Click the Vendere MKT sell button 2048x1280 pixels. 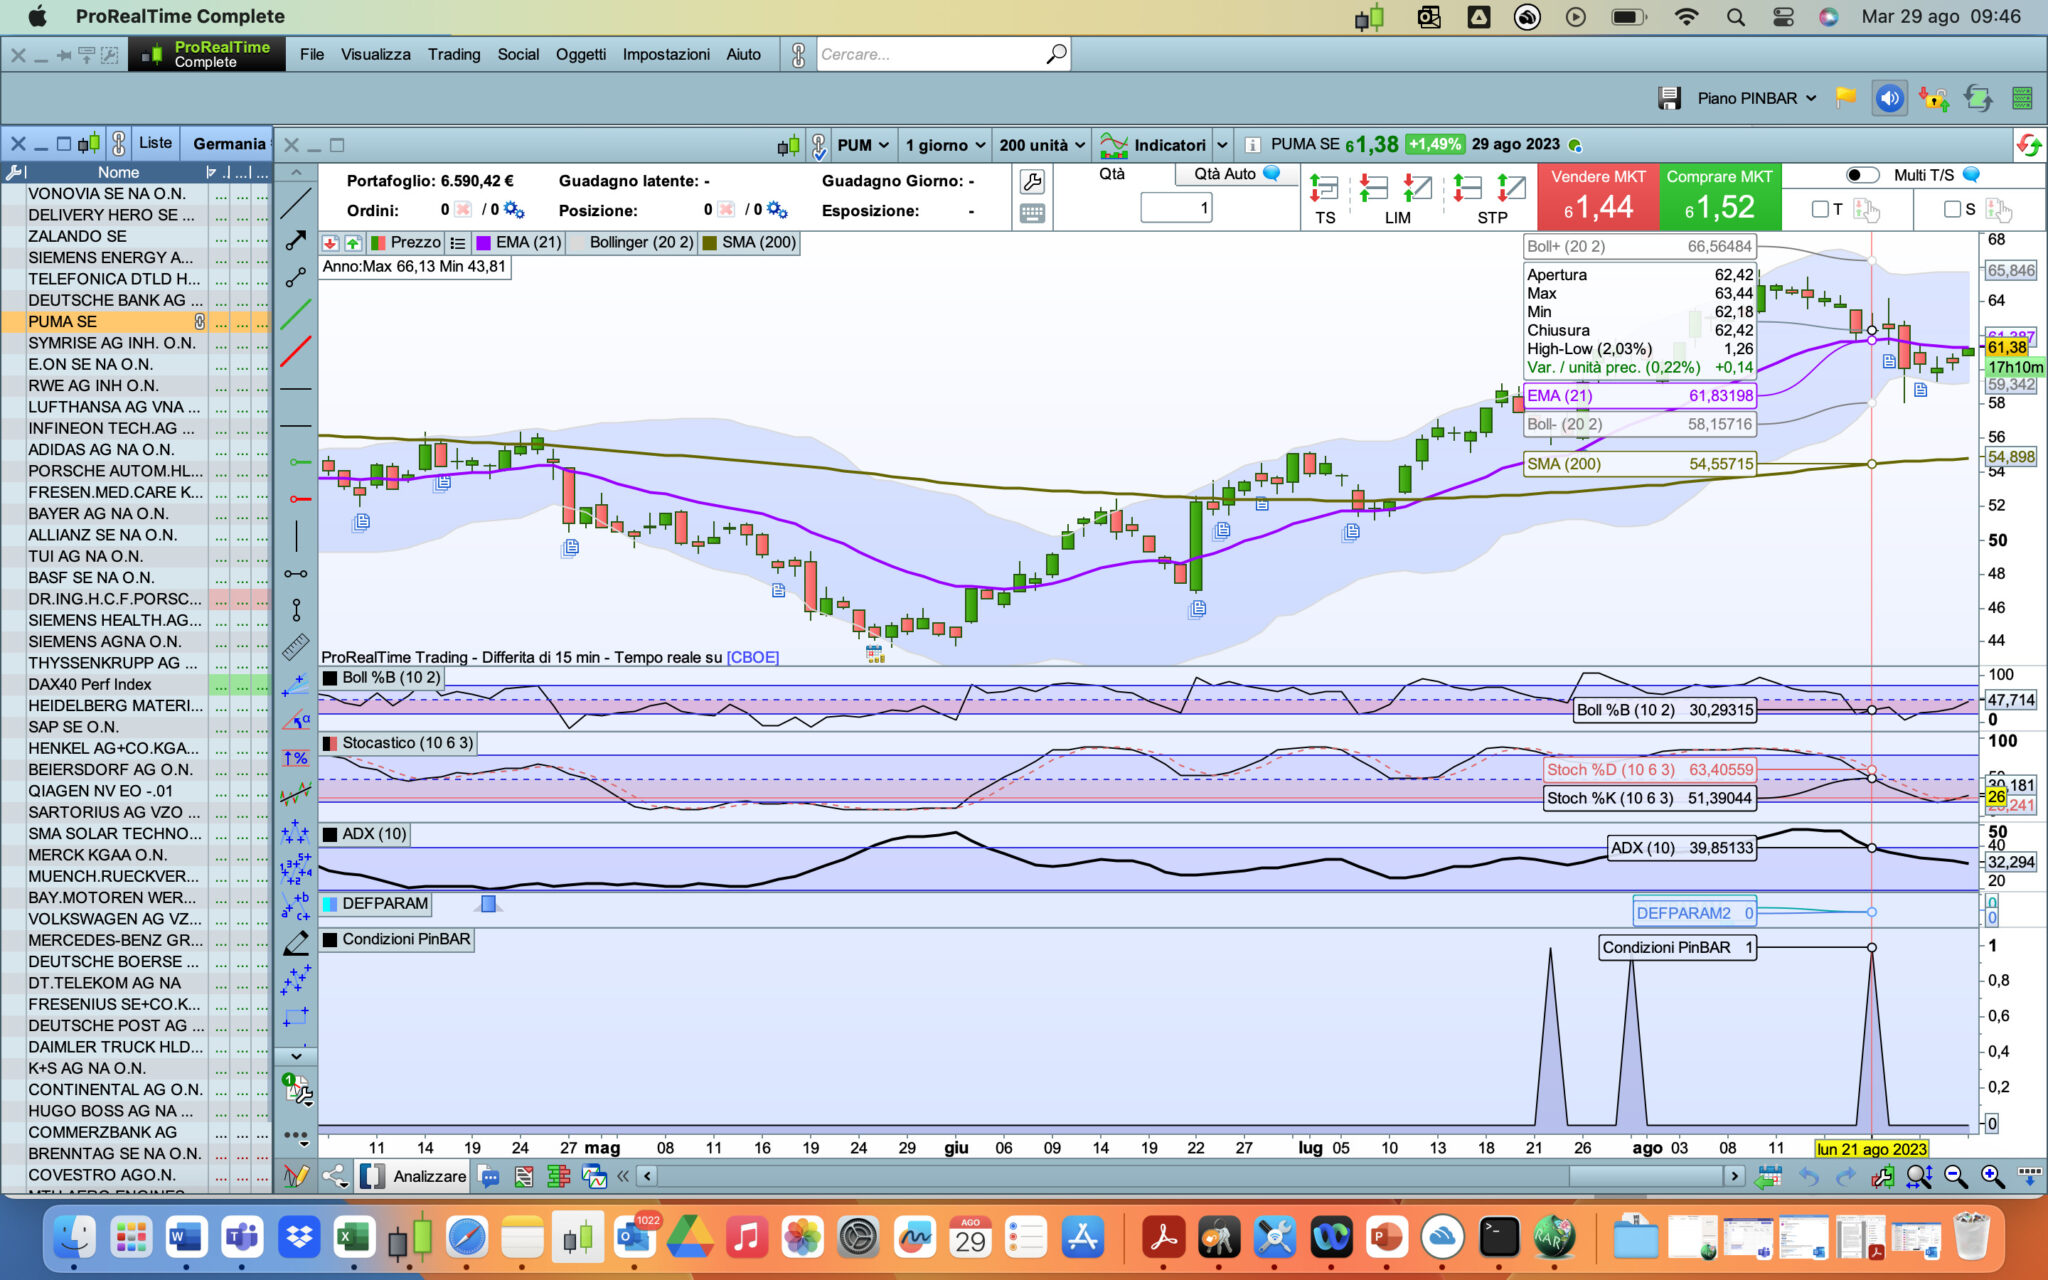pyautogui.click(x=1597, y=196)
